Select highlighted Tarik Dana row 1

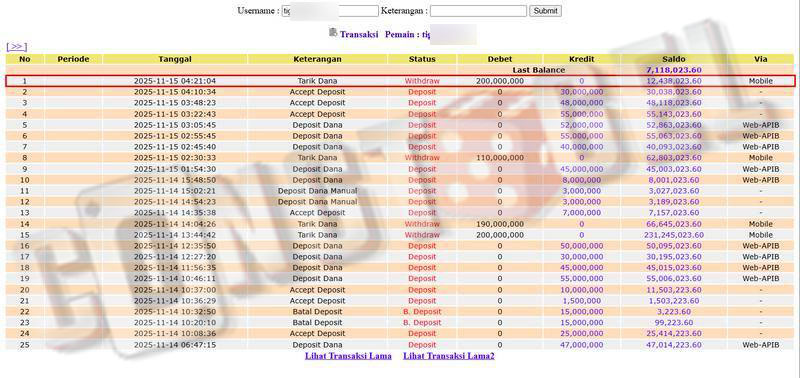point(401,81)
